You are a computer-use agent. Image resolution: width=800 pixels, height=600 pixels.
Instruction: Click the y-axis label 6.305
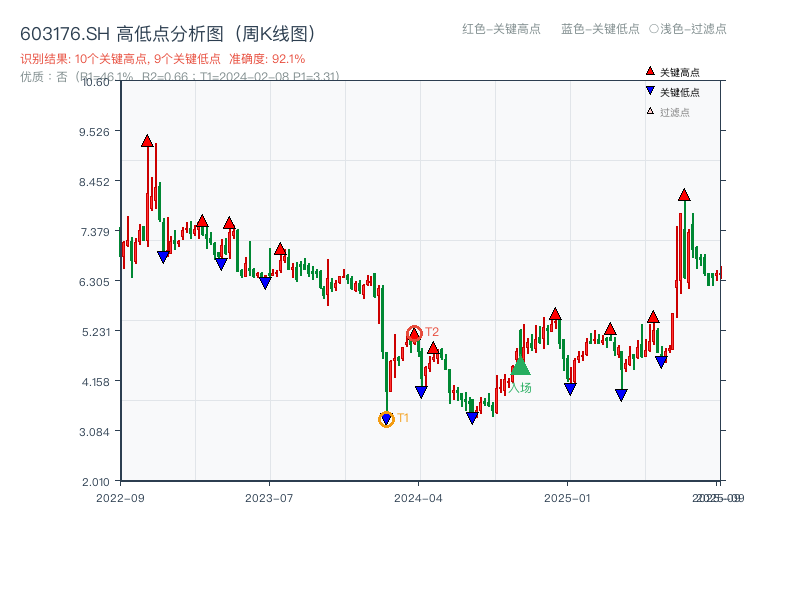94,282
